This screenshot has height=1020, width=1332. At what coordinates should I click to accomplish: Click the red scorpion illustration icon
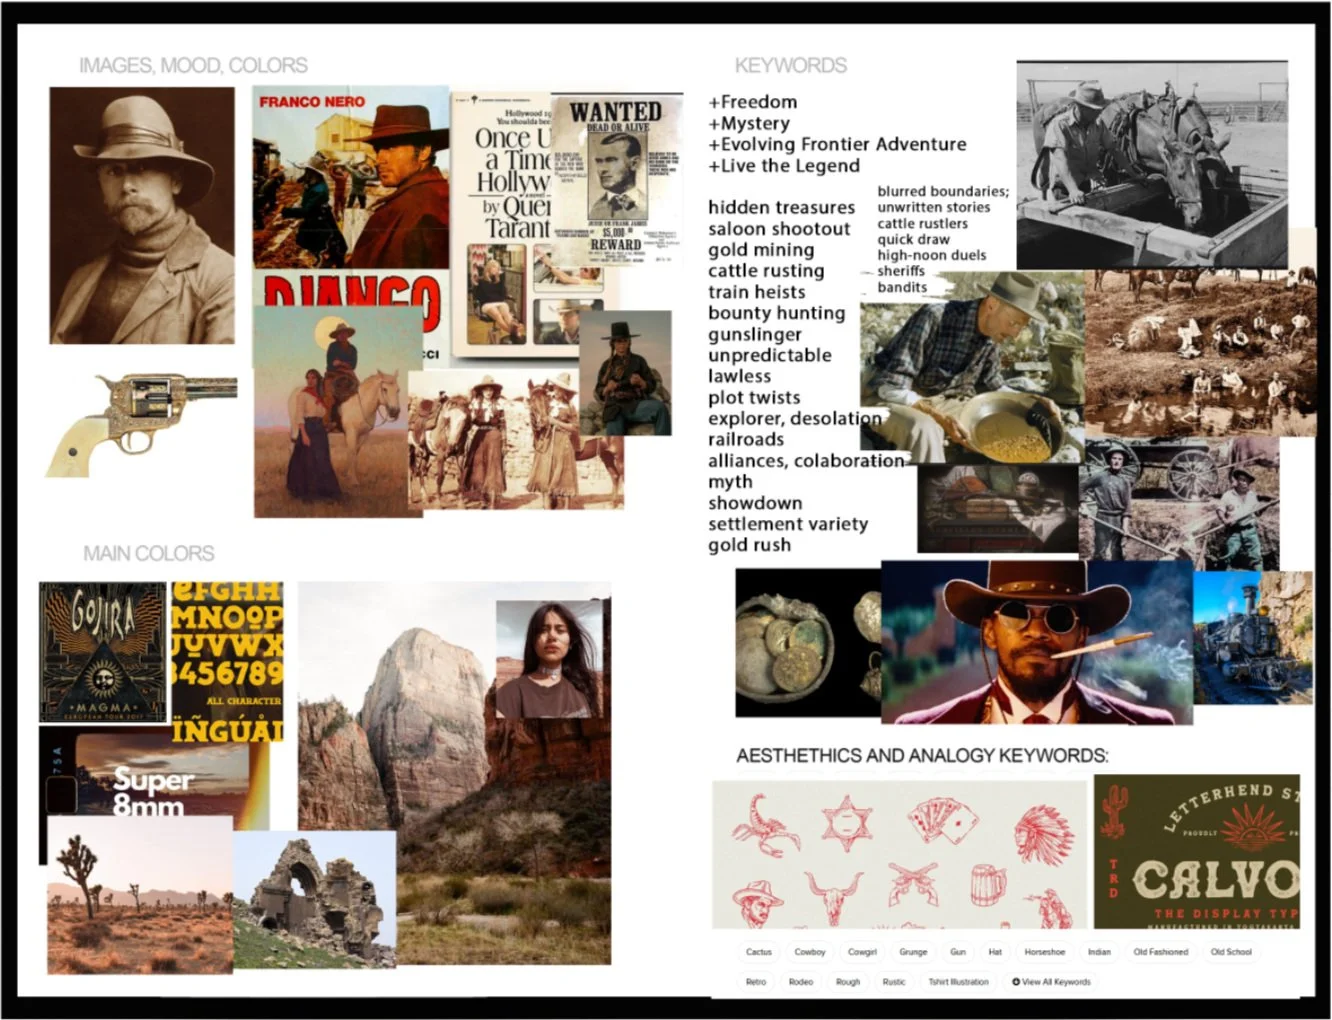(766, 825)
